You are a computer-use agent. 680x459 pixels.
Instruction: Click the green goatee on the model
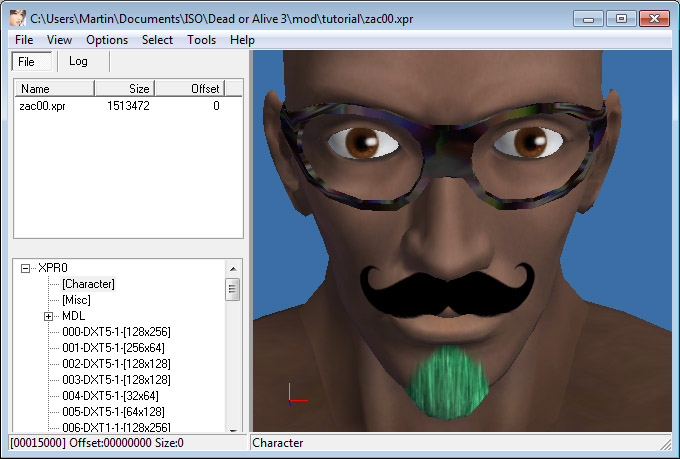point(447,382)
